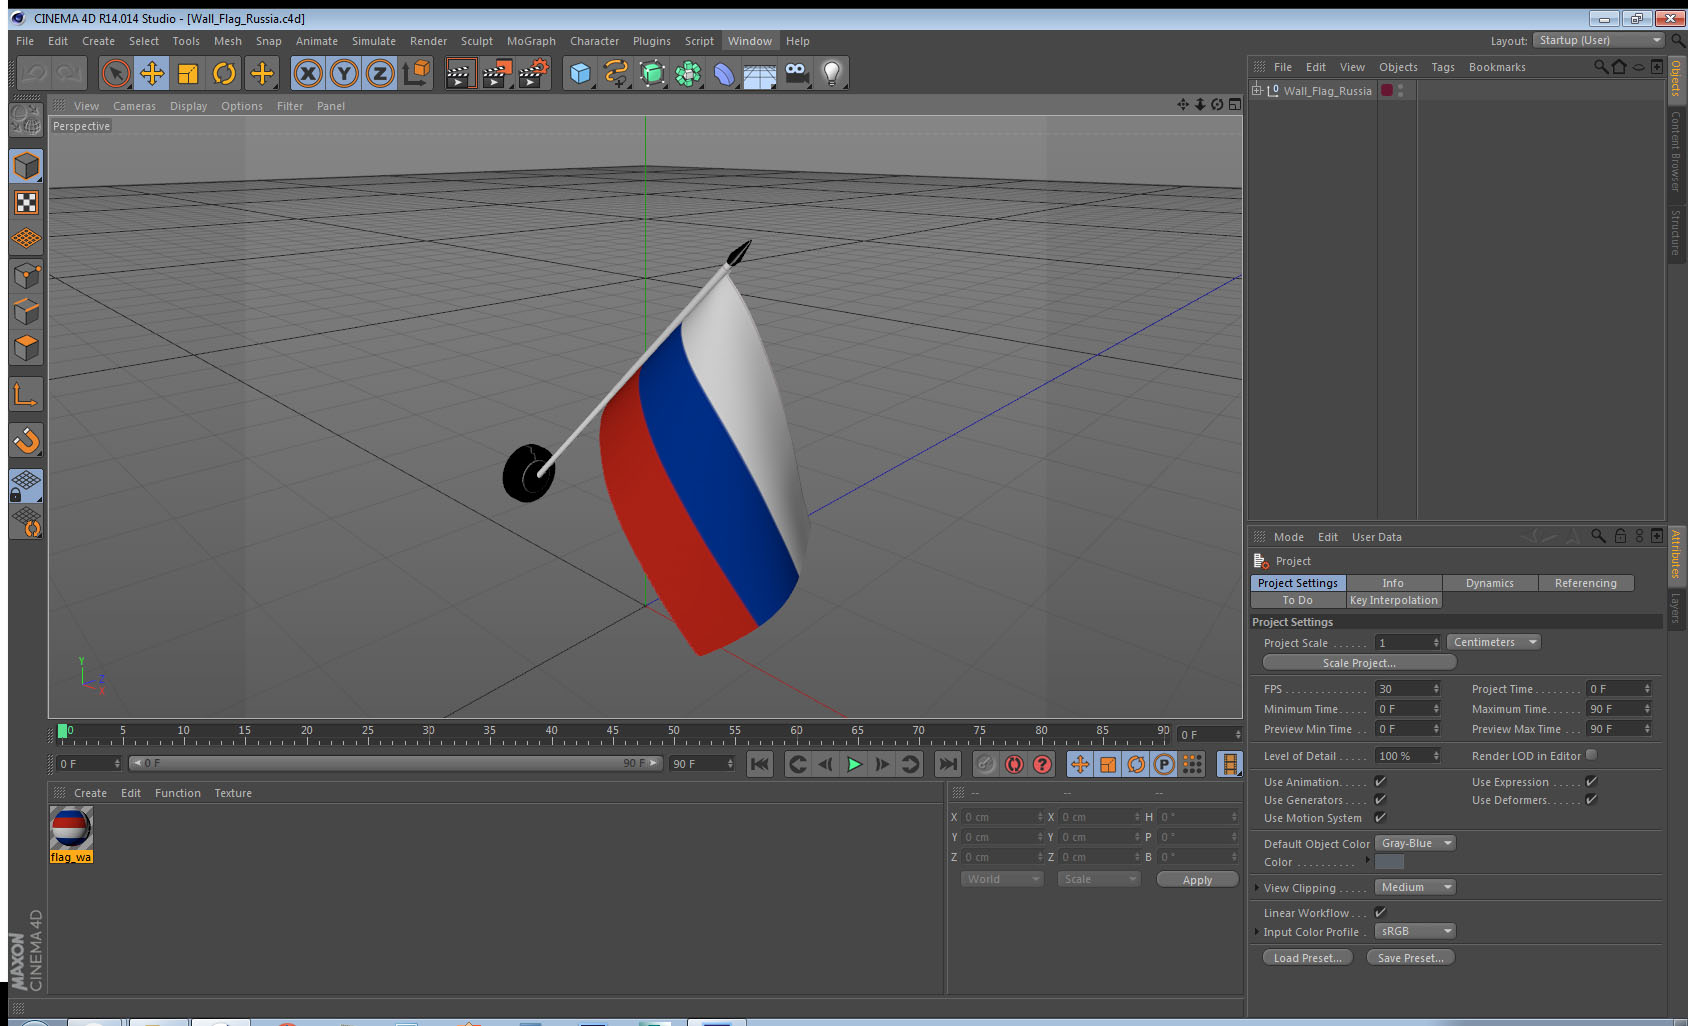The image size is (1688, 1026).
Task: Open the MoGraph menu
Action: click(531, 41)
